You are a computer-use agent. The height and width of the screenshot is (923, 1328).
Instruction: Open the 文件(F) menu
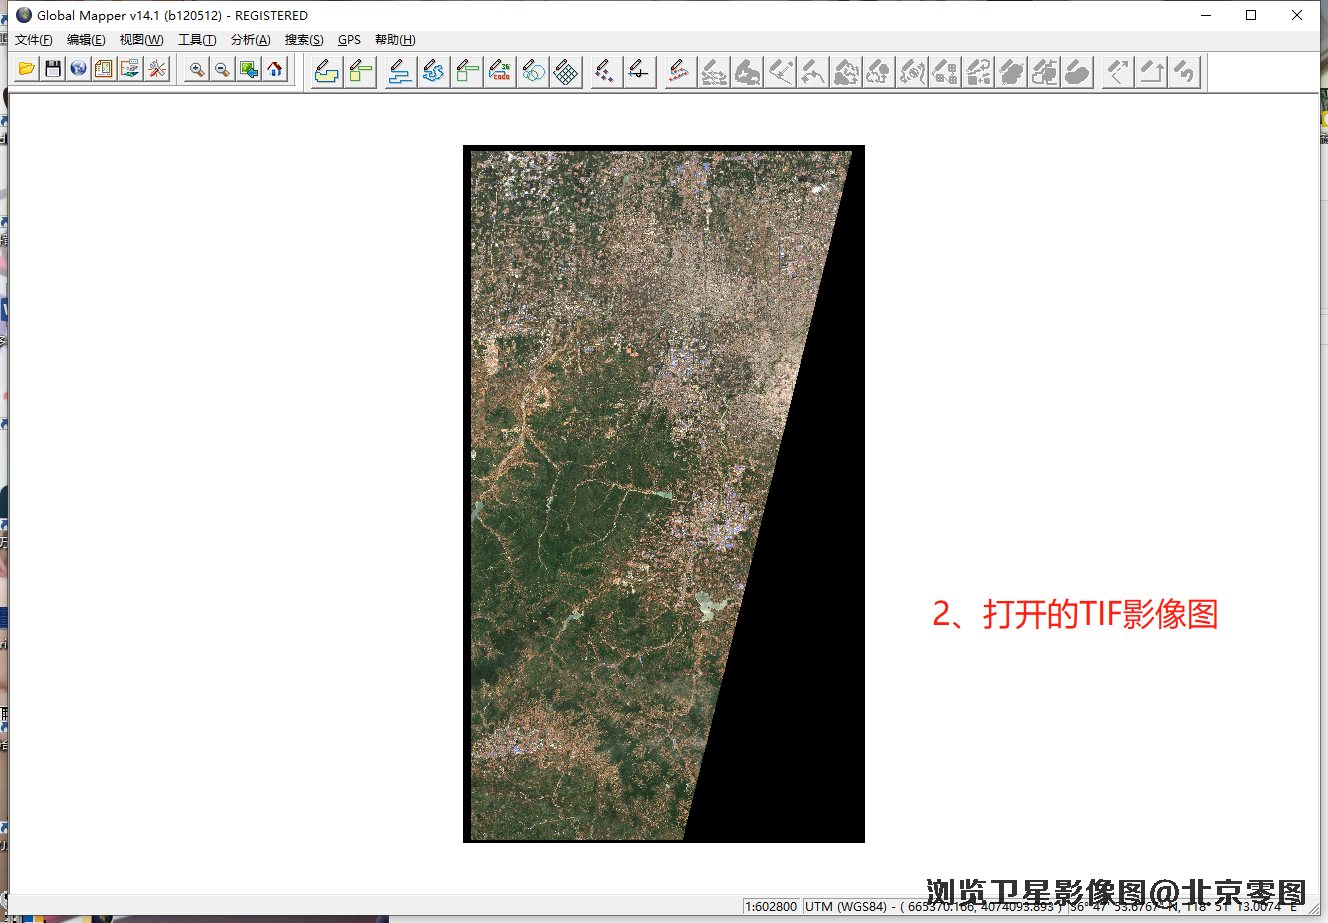tap(34, 40)
